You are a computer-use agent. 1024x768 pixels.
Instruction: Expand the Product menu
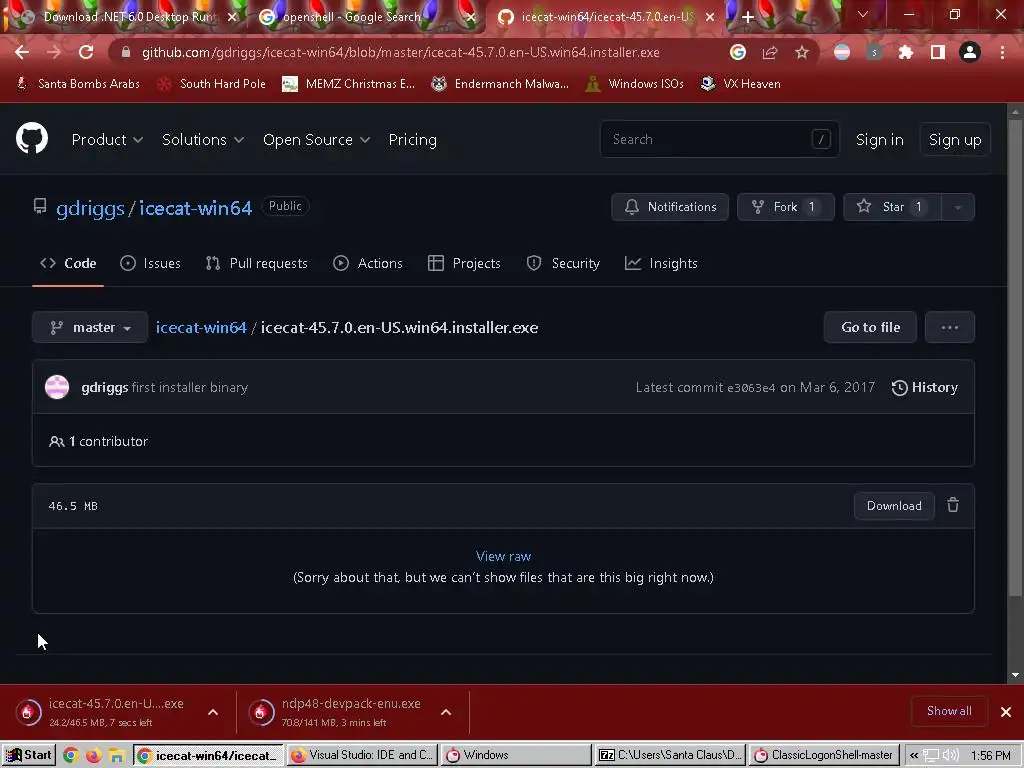tap(107, 140)
